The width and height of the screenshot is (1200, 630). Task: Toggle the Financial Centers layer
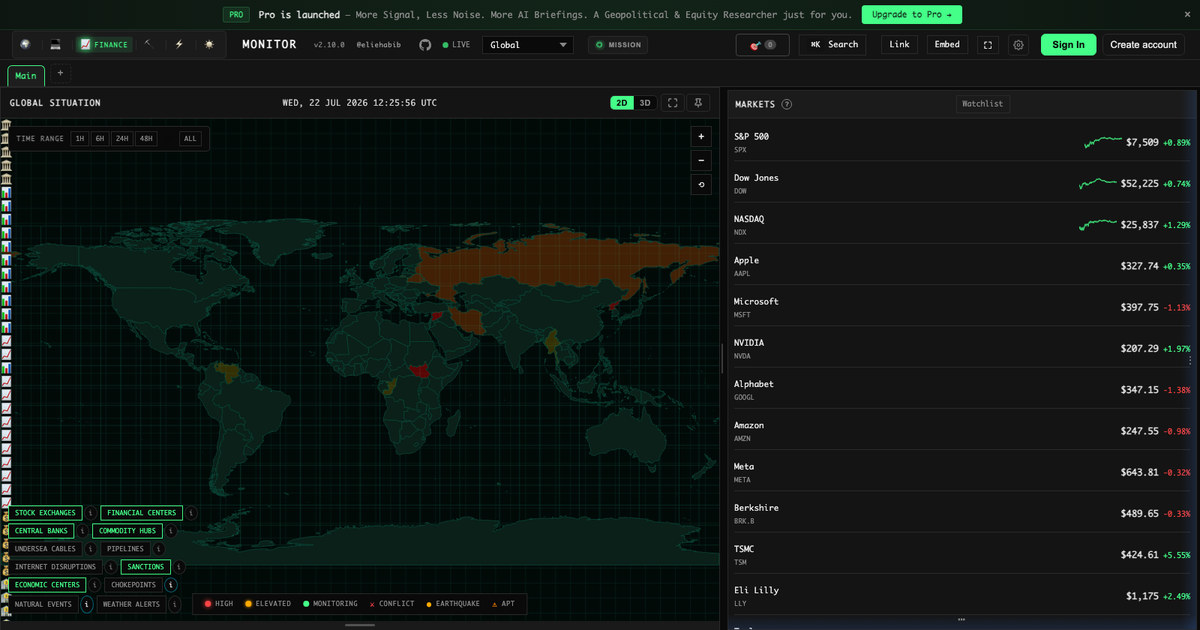click(x=141, y=513)
